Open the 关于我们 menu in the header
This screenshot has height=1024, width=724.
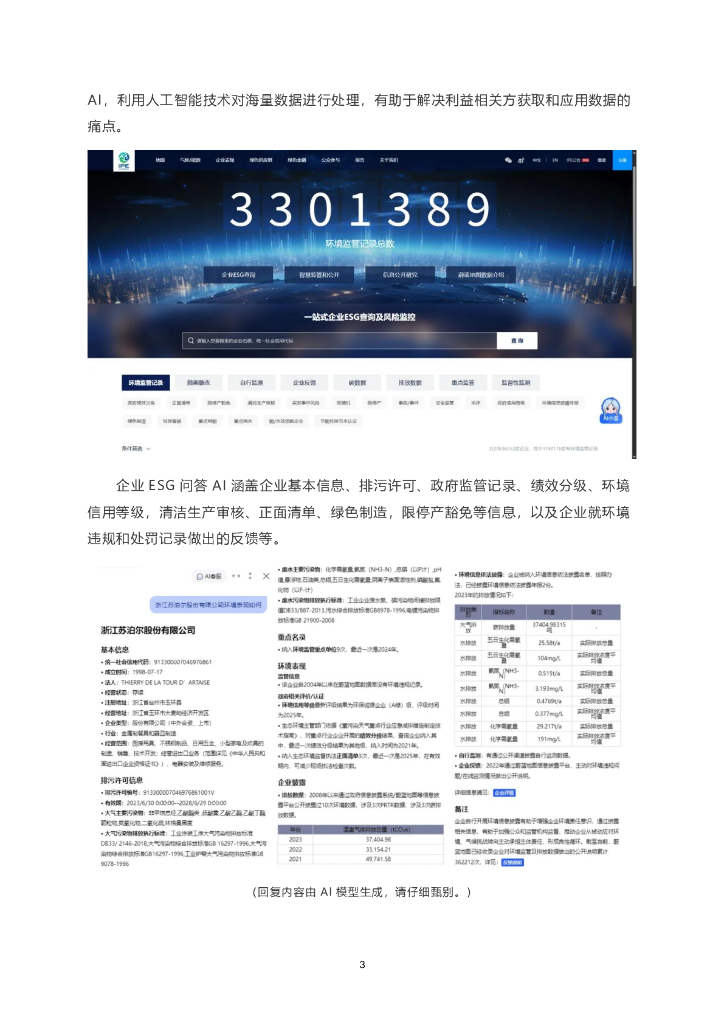[x=389, y=160]
